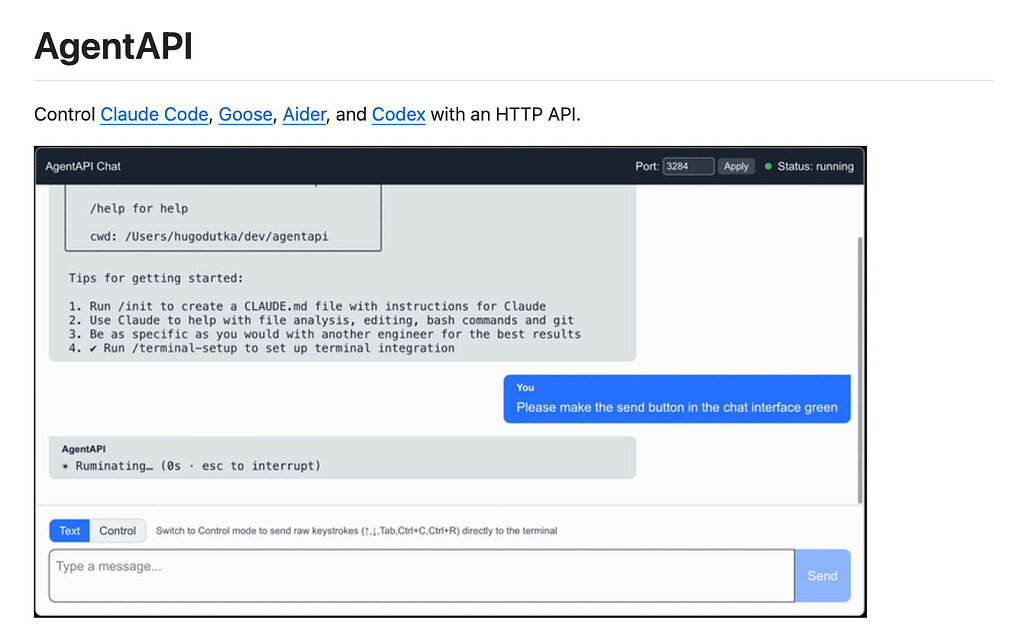Viewport: 1023px width, 639px height.
Task: Select the blue You message bubble
Action: (676, 398)
